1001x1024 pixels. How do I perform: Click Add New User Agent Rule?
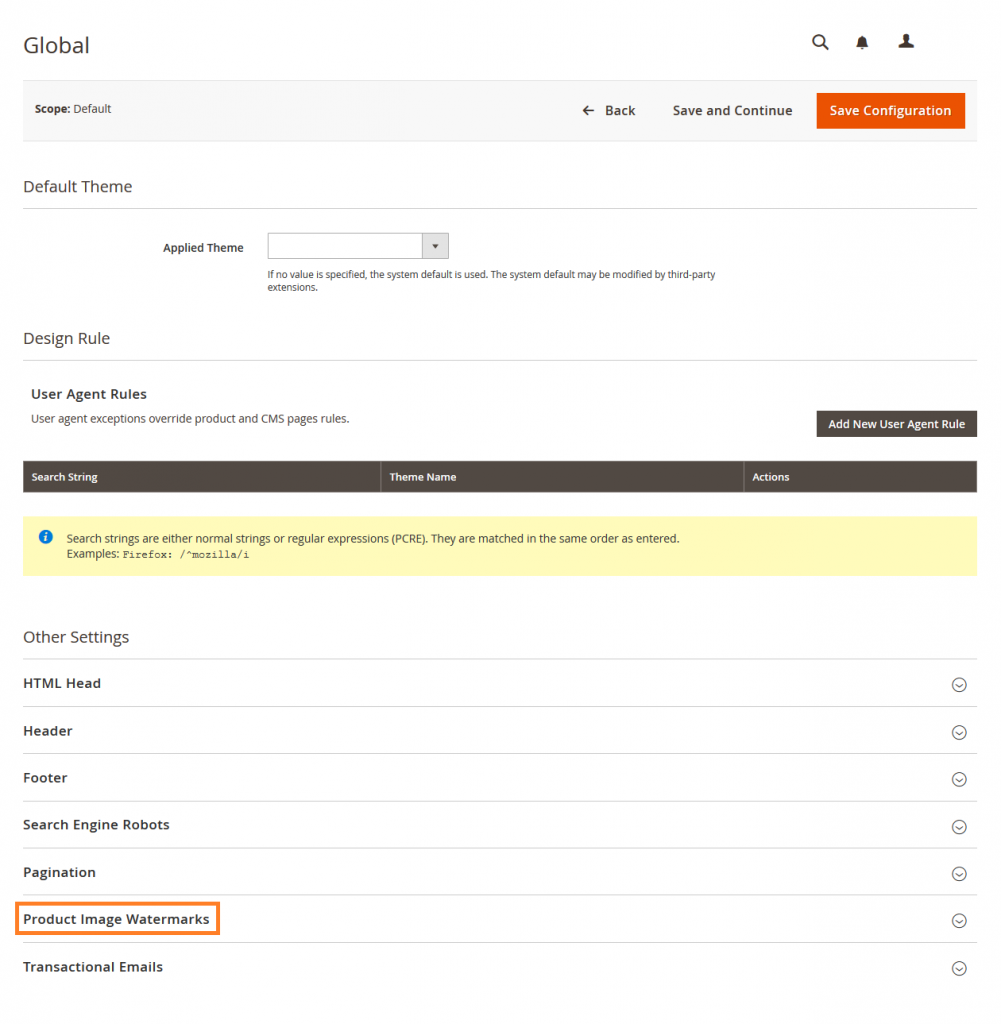click(x=896, y=423)
